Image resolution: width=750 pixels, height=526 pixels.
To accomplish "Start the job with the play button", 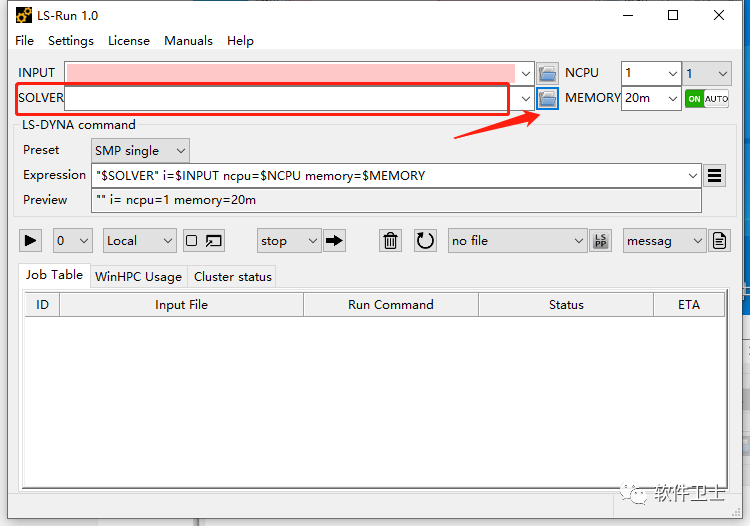I will (30, 241).
